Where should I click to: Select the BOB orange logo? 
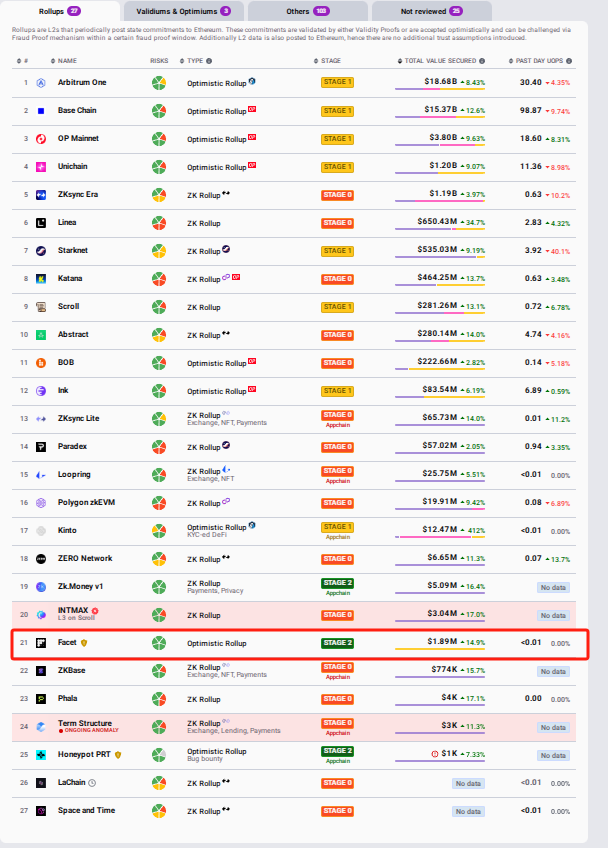coord(41,363)
